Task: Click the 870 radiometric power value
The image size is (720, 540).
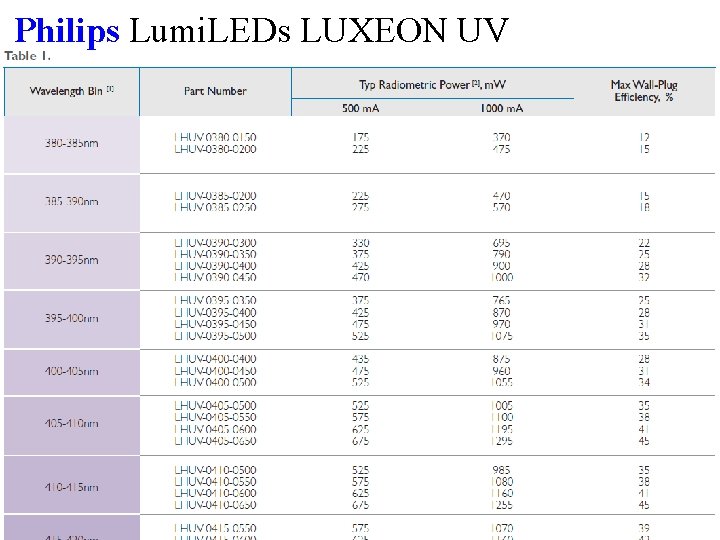Action: 501,313
